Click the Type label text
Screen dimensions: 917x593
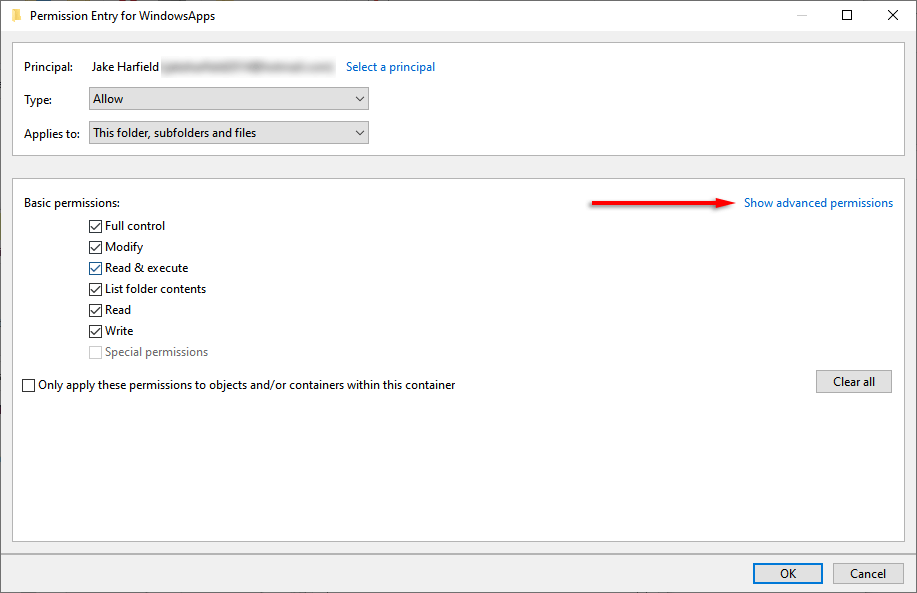click(x=38, y=100)
